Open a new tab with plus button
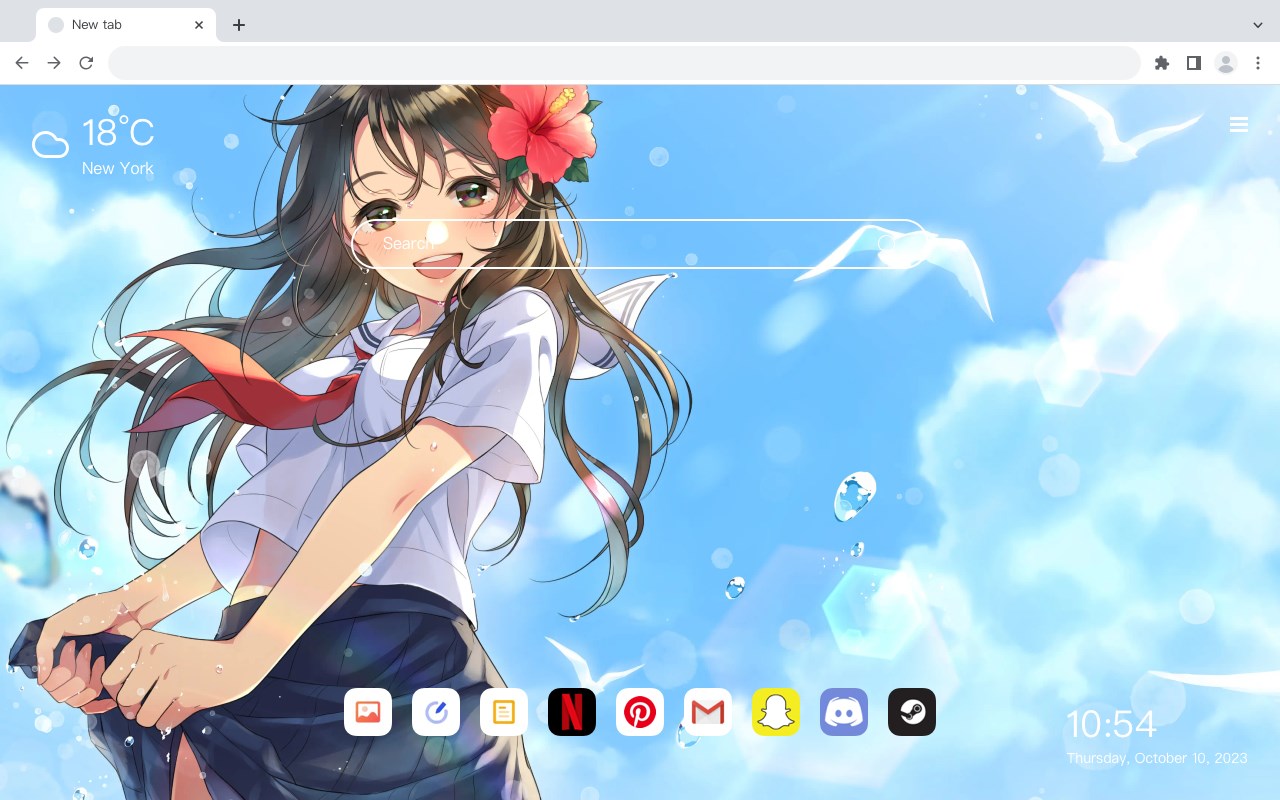Image resolution: width=1280 pixels, height=800 pixels. tap(238, 25)
